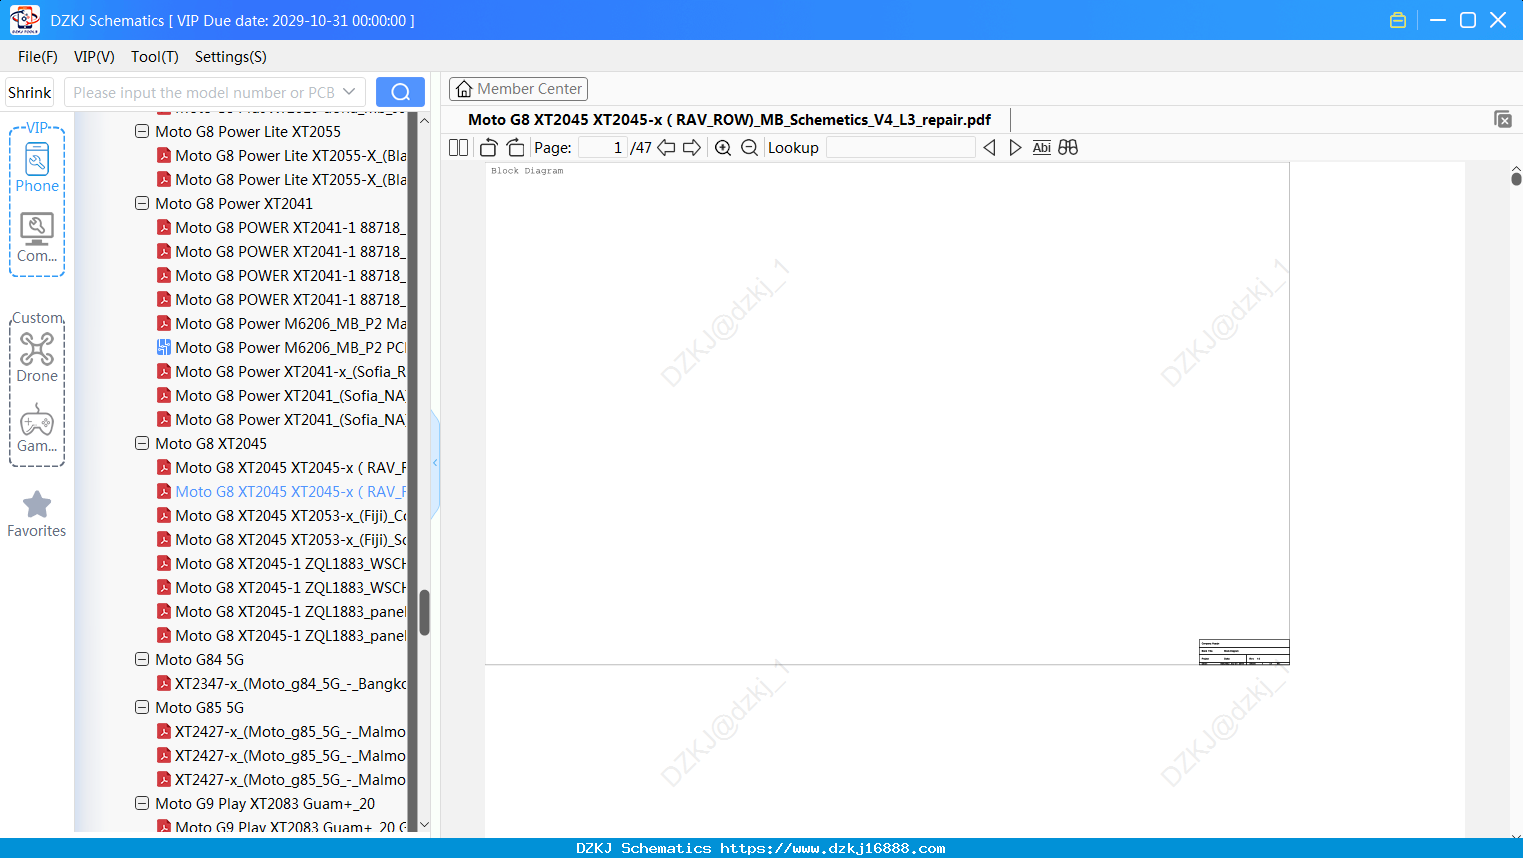Select Moto G9 Play XT2083 Guam+_20 folder

[265, 804]
